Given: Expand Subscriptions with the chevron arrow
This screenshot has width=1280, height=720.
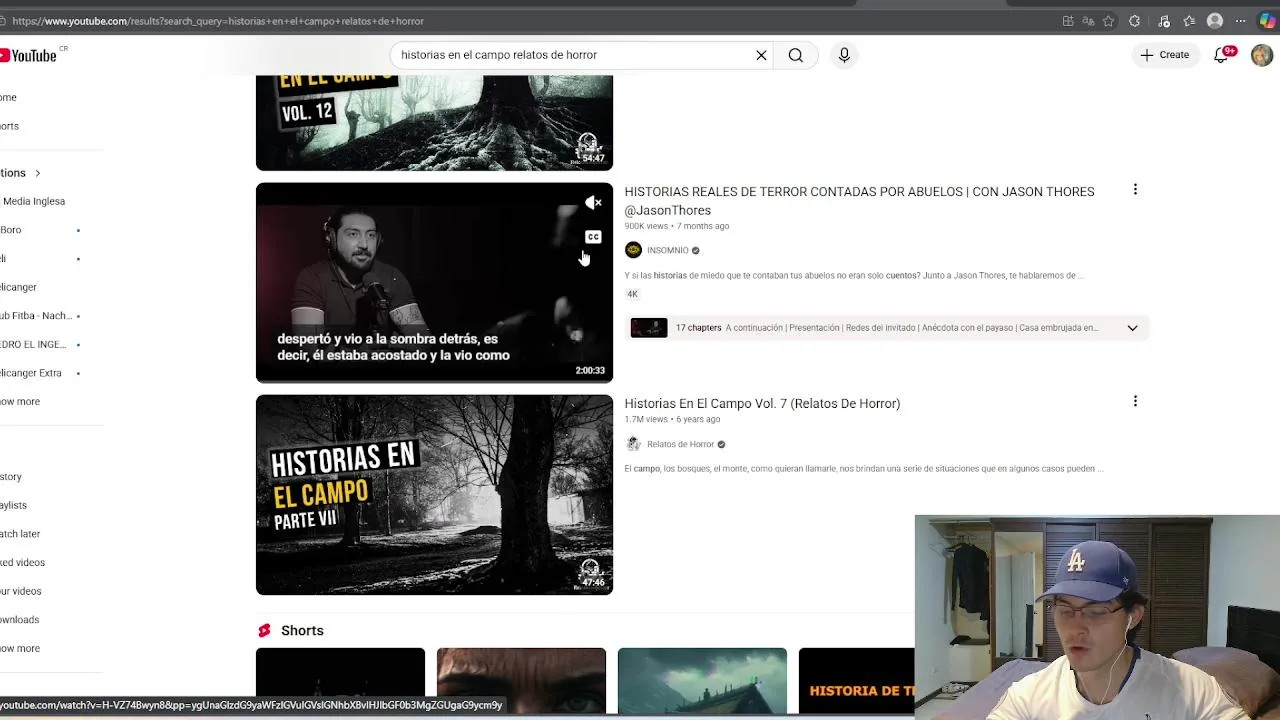Looking at the screenshot, I should coord(37,173).
